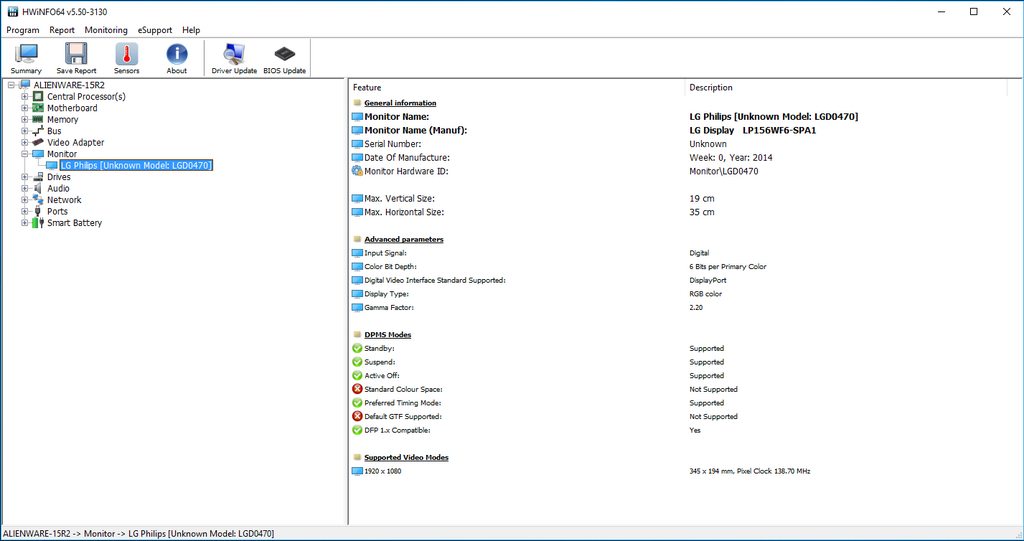Screen dimensions: 1024x541
Task: Open the Program menu
Action: 23,30
